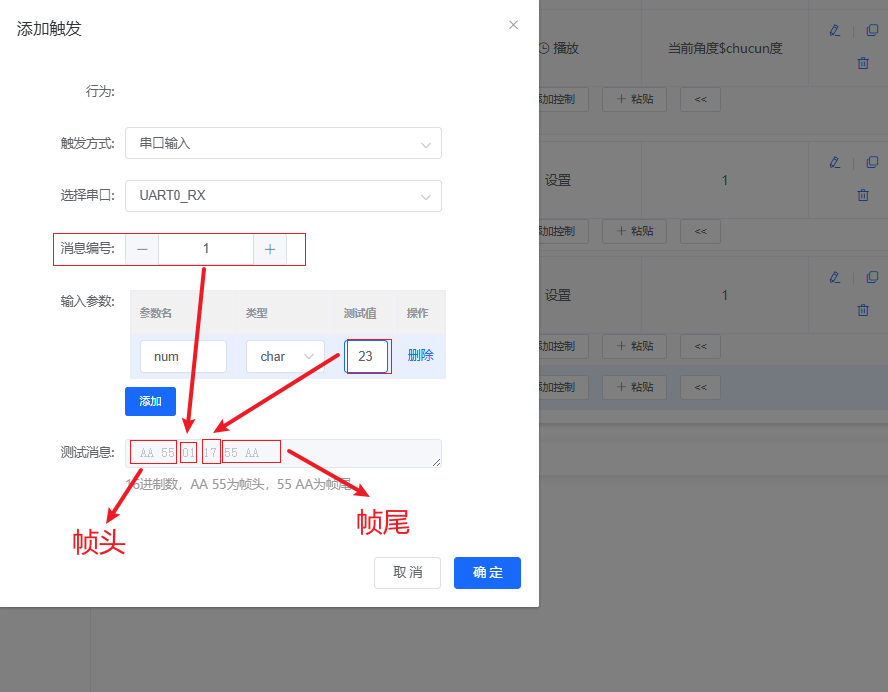Increase 消息编号 with the plus button

coord(270,249)
